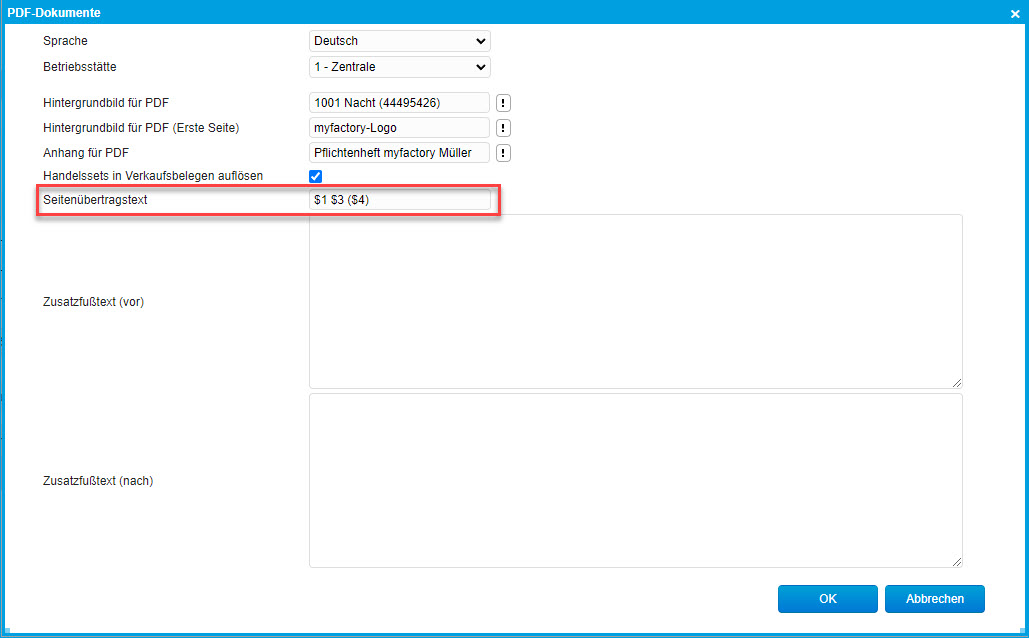Open the Betriebsstätte dropdown

click(x=400, y=67)
